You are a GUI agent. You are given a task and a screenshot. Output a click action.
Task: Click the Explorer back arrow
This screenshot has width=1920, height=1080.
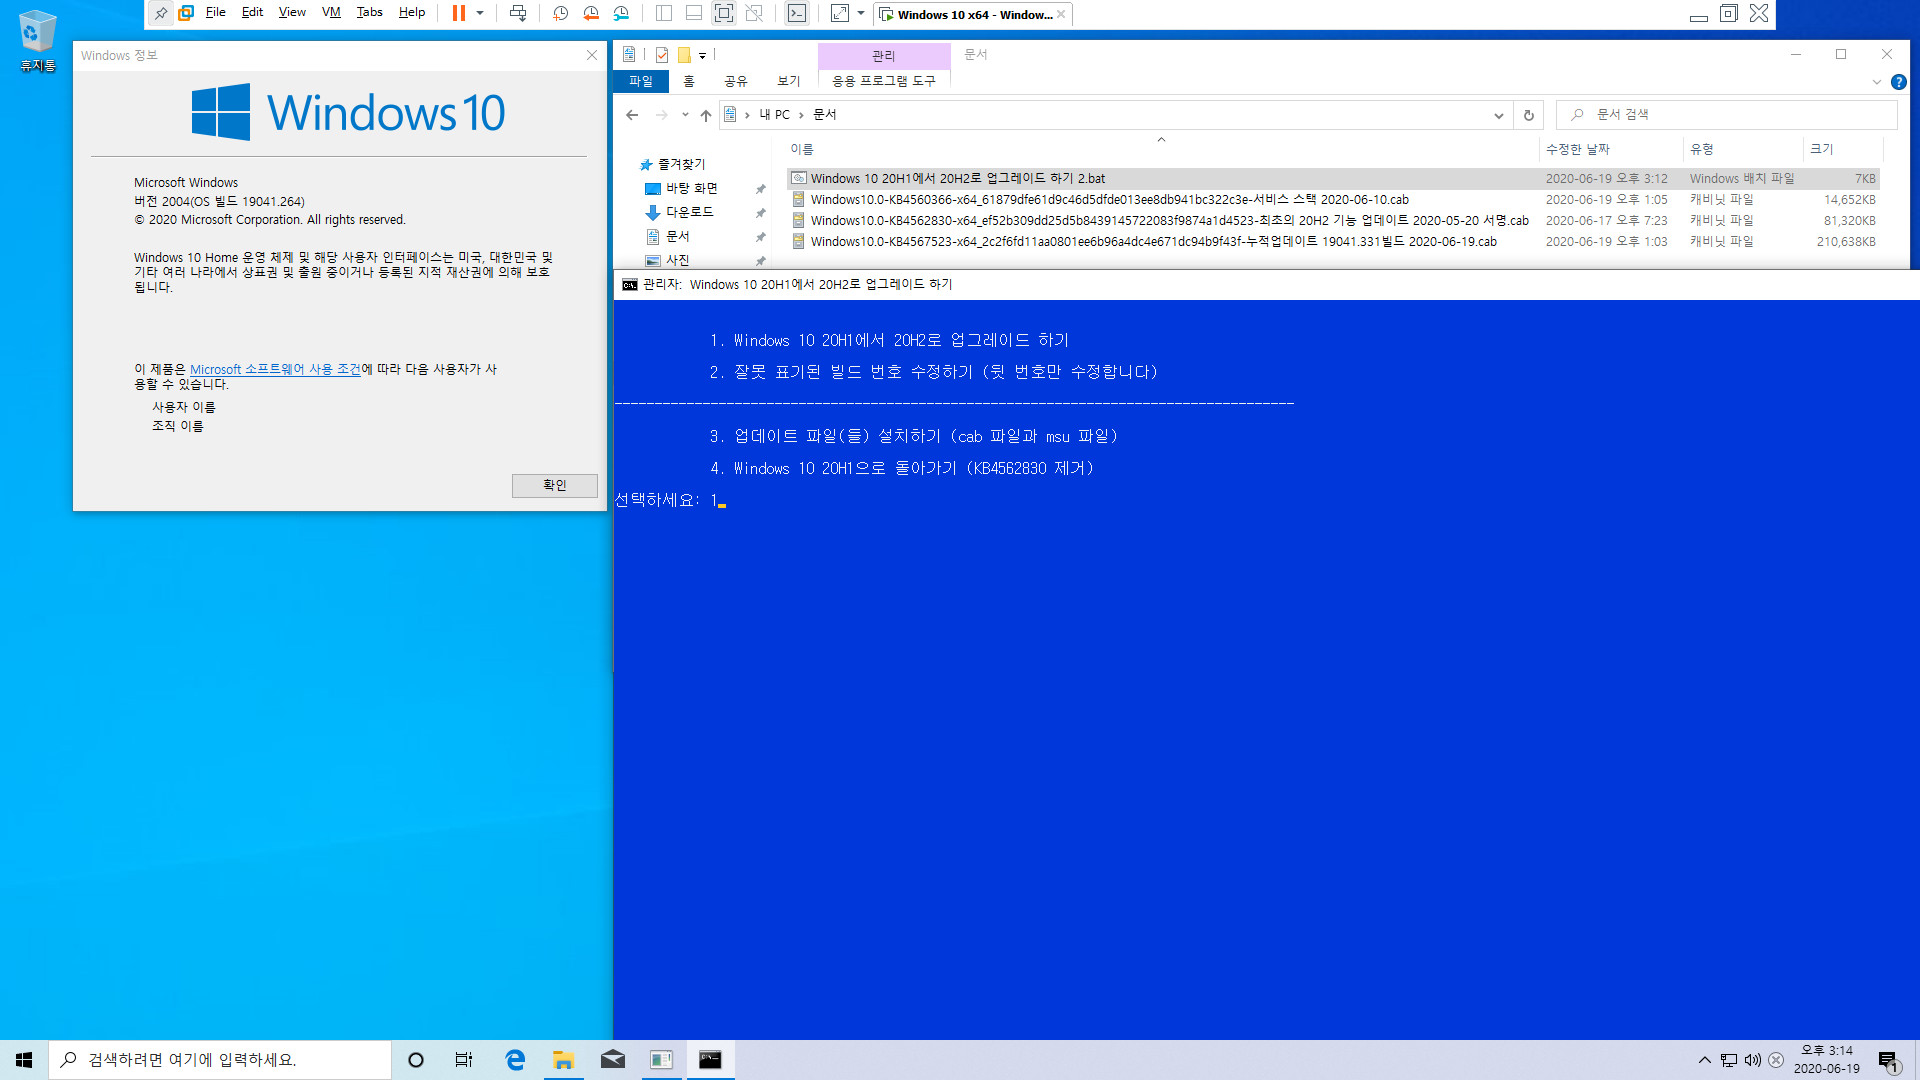632,115
